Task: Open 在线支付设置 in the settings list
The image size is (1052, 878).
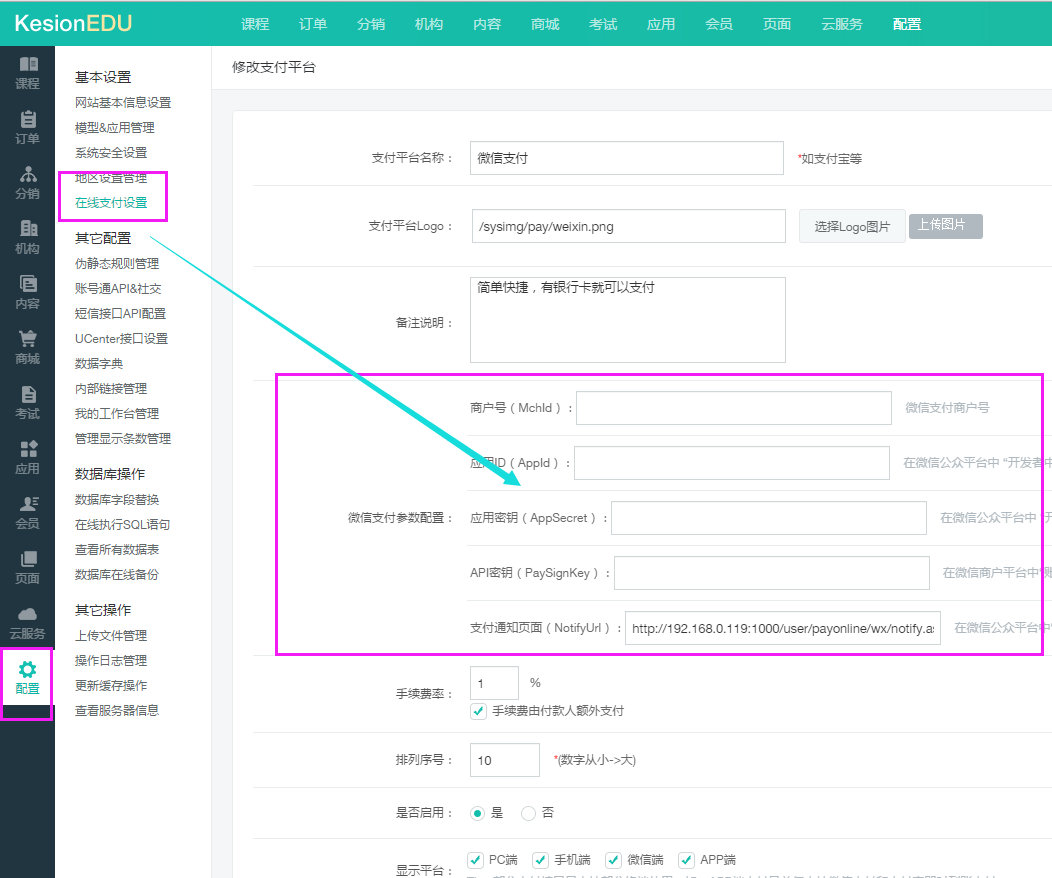Action: 111,203
